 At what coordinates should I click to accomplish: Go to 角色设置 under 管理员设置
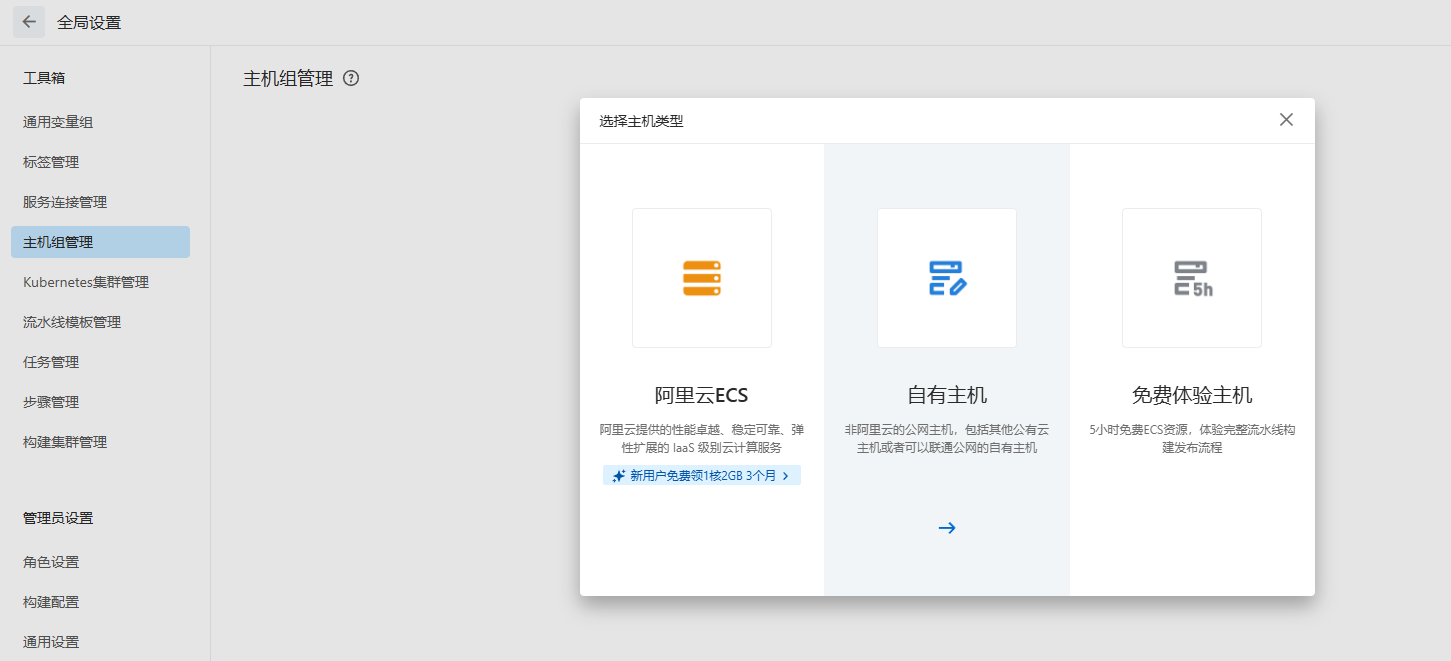tap(51, 562)
